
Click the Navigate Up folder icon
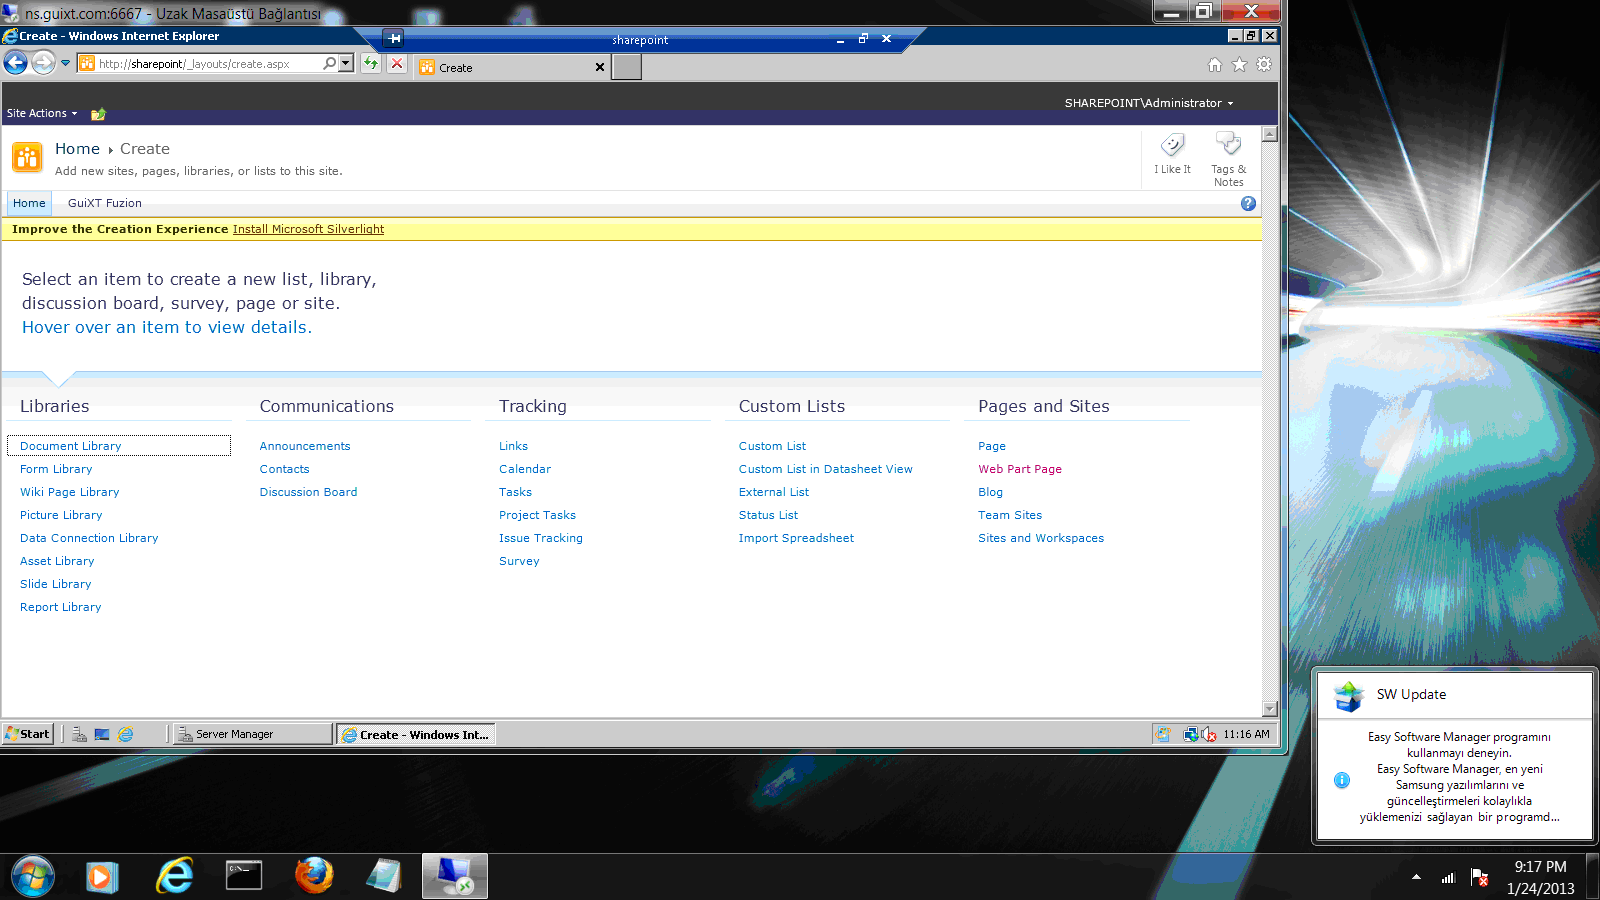(98, 114)
